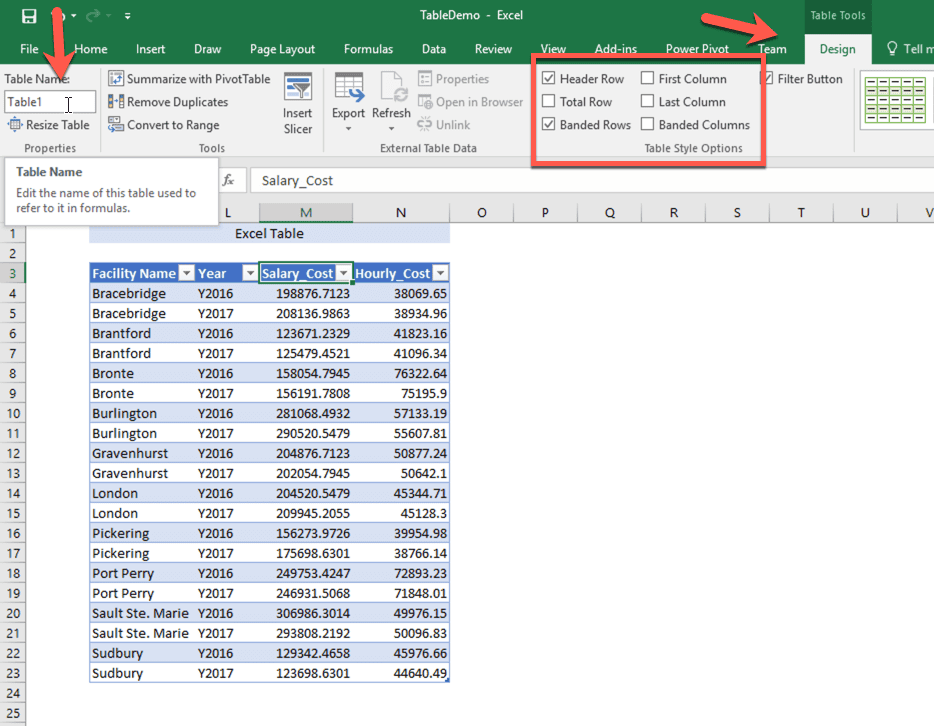934x726 pixels.
Task: Open the Year column filter dropdown
Action: [247, 272]
